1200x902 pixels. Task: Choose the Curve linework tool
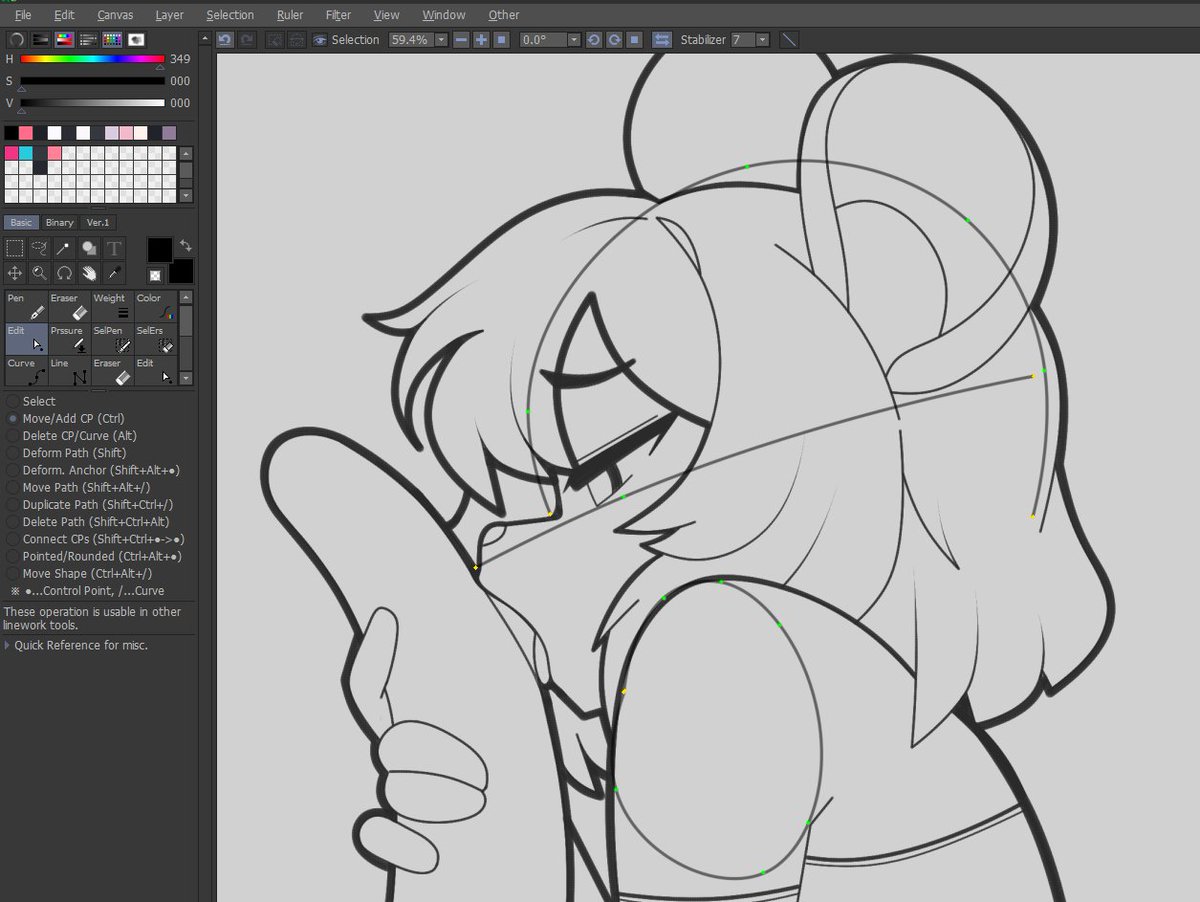(x=26, y=372)
